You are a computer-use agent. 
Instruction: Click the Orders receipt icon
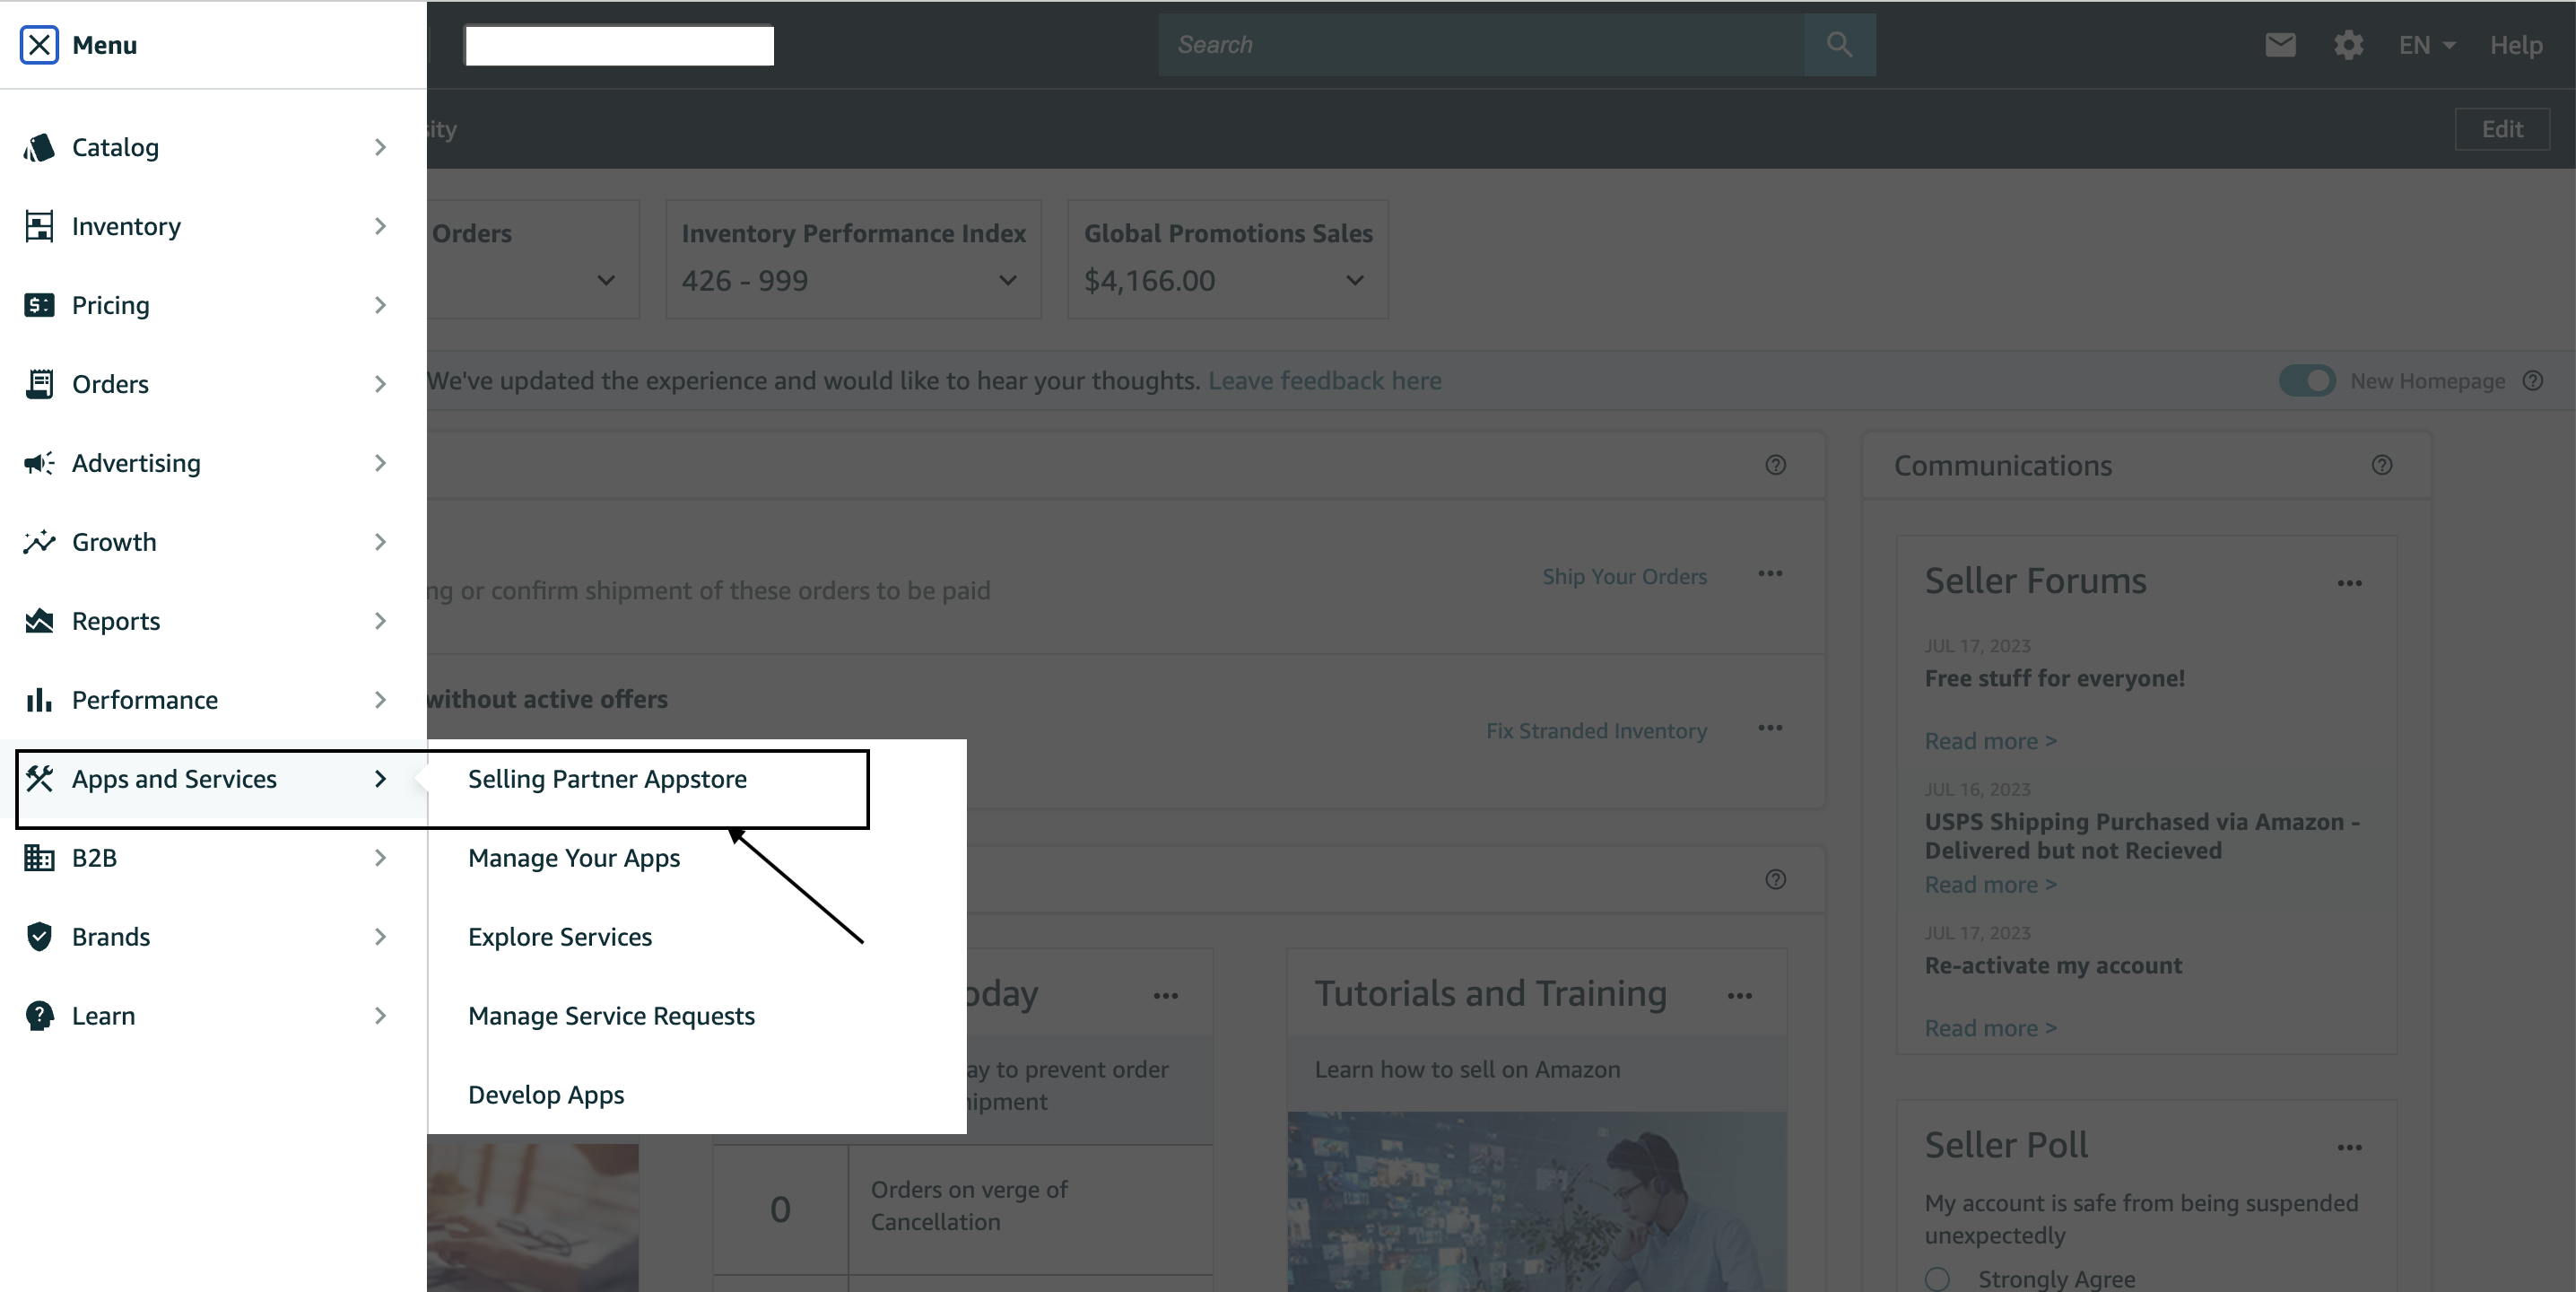[x=39, y=384]
